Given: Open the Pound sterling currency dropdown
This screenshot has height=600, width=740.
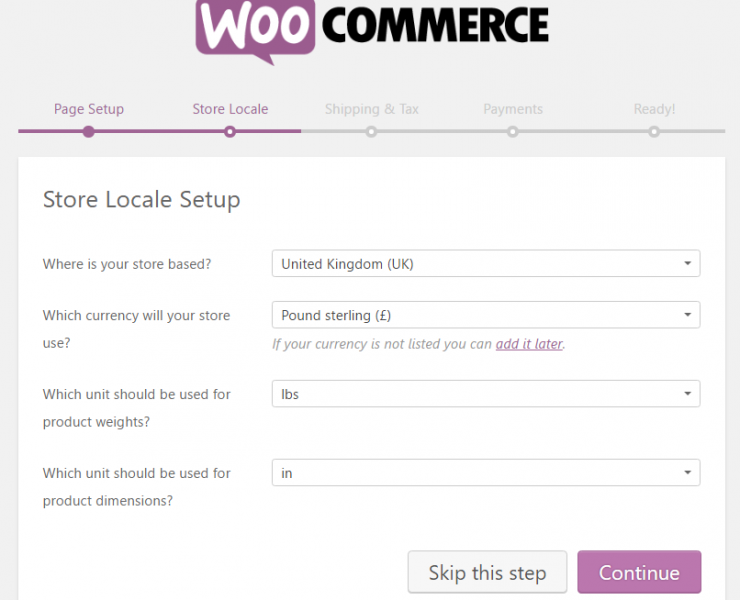Looking at the screenshot, I should (486, 315).
